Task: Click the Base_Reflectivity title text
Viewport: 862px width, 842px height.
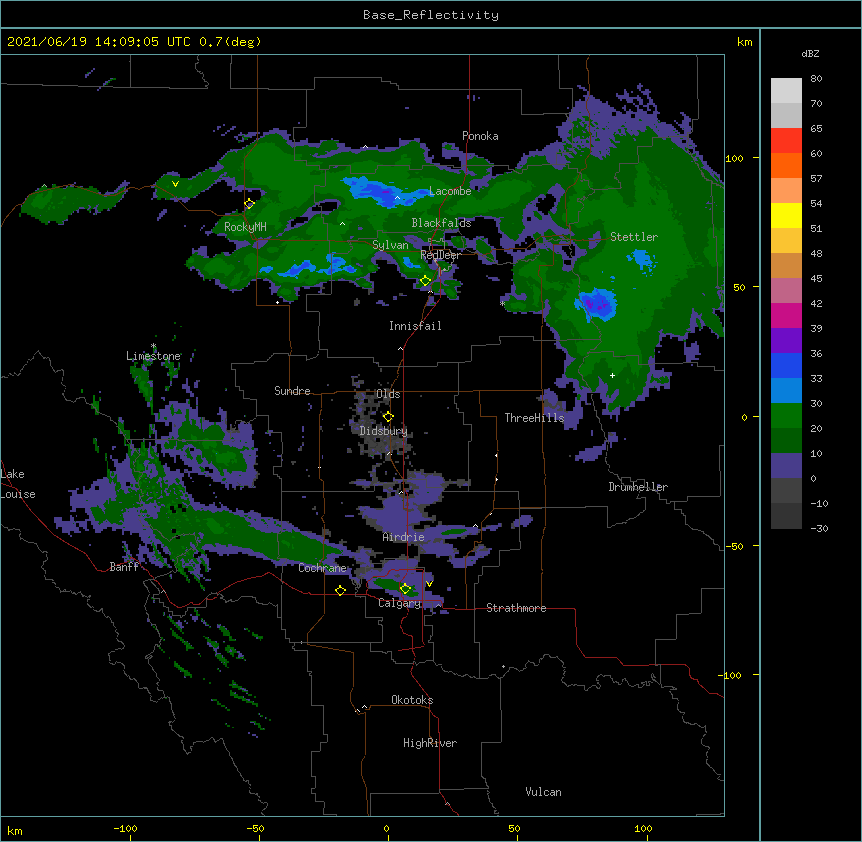Action: point(431,15)
